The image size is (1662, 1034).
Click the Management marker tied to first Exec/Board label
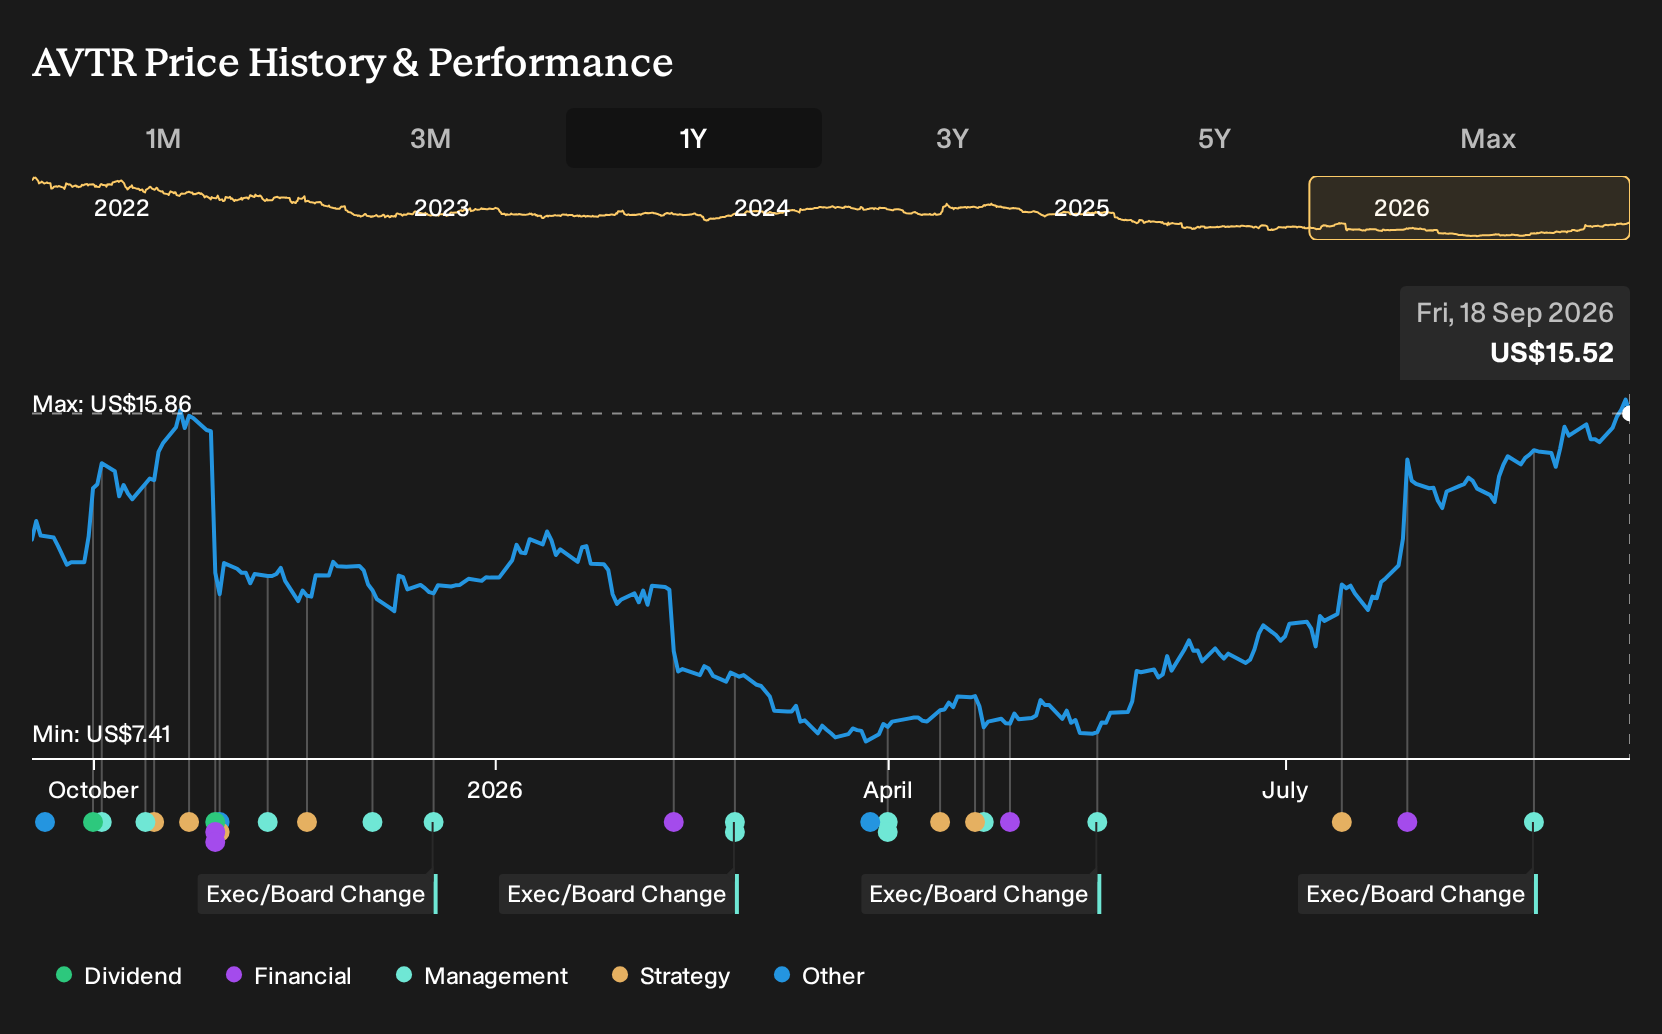pos(433,822)
